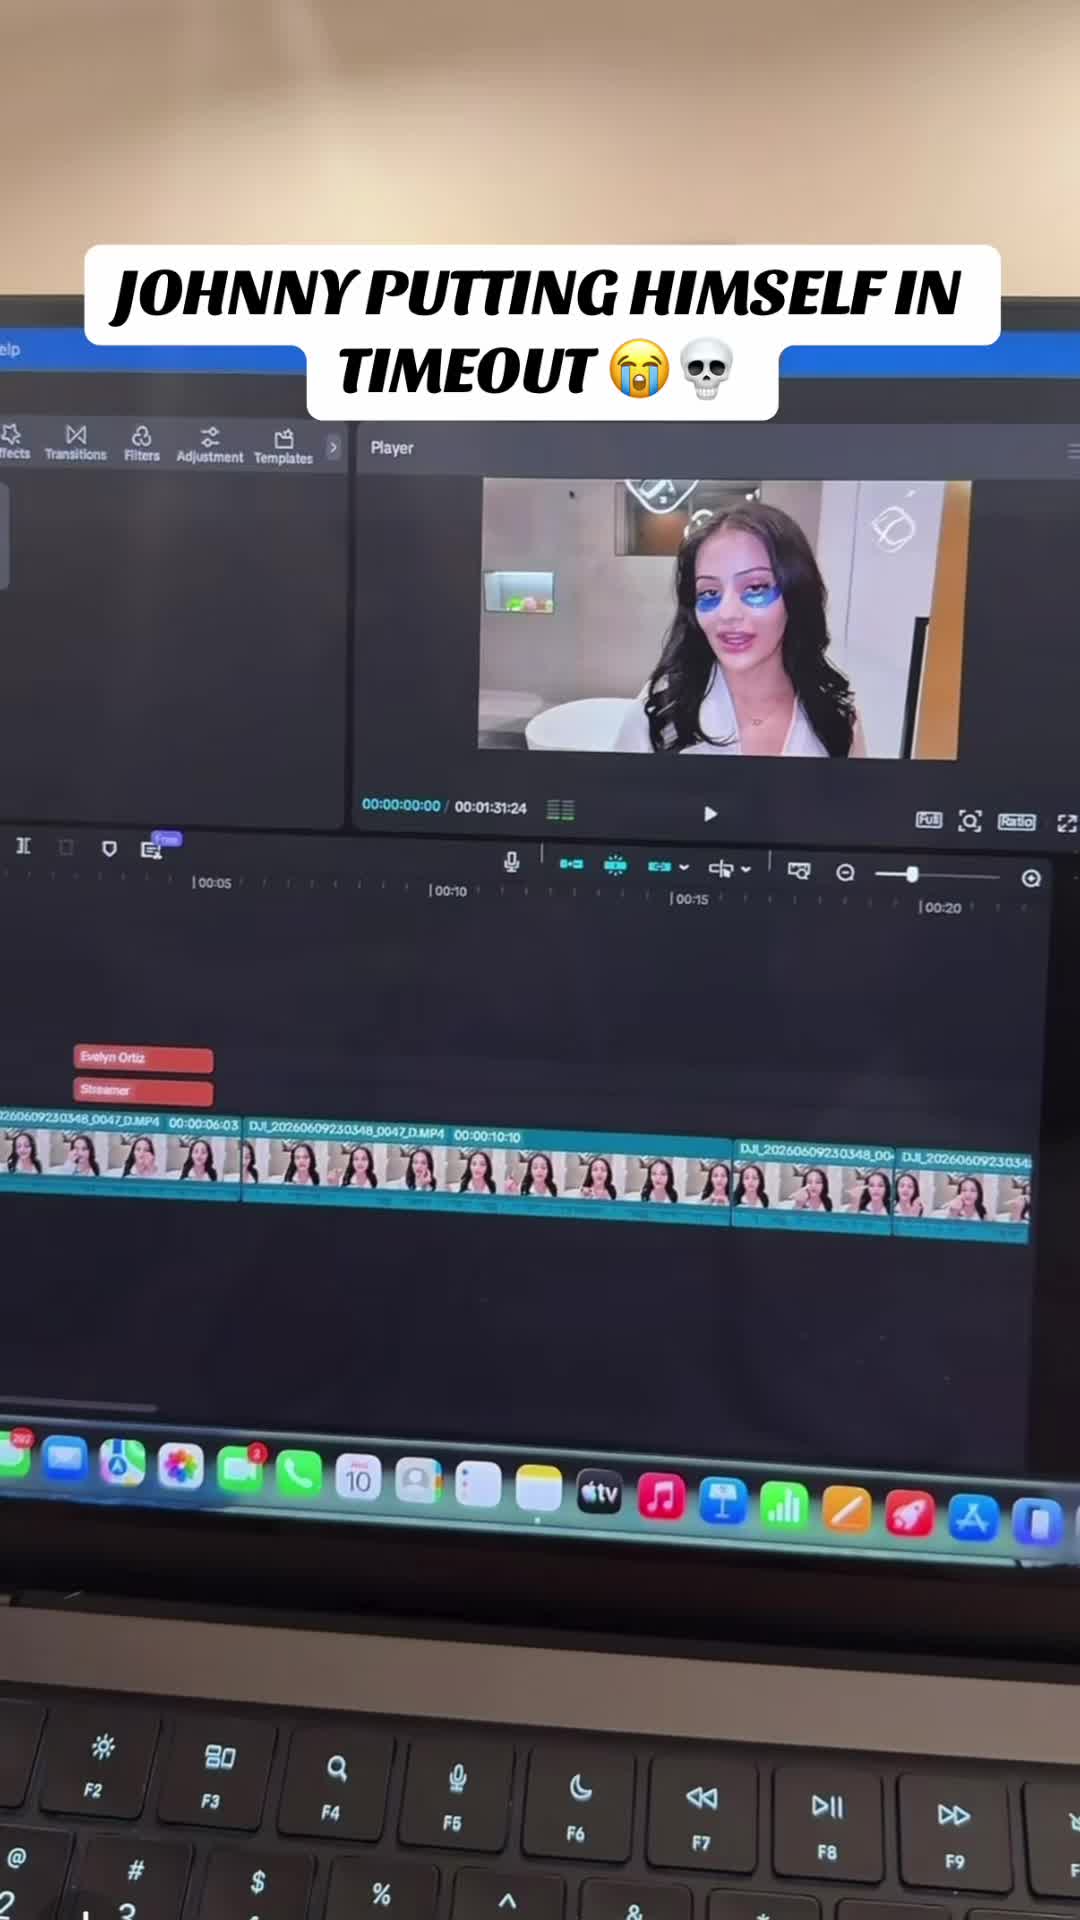Enter fullscreen preview in Player
The image size is (1080, 1920).
pos(1067,823)
